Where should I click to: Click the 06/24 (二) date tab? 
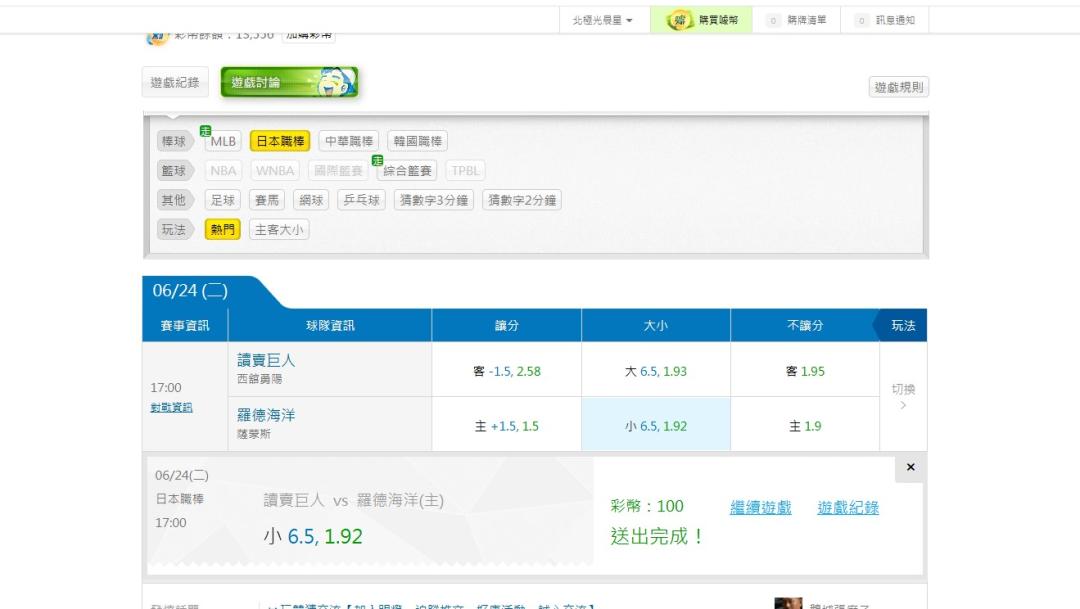191,291
